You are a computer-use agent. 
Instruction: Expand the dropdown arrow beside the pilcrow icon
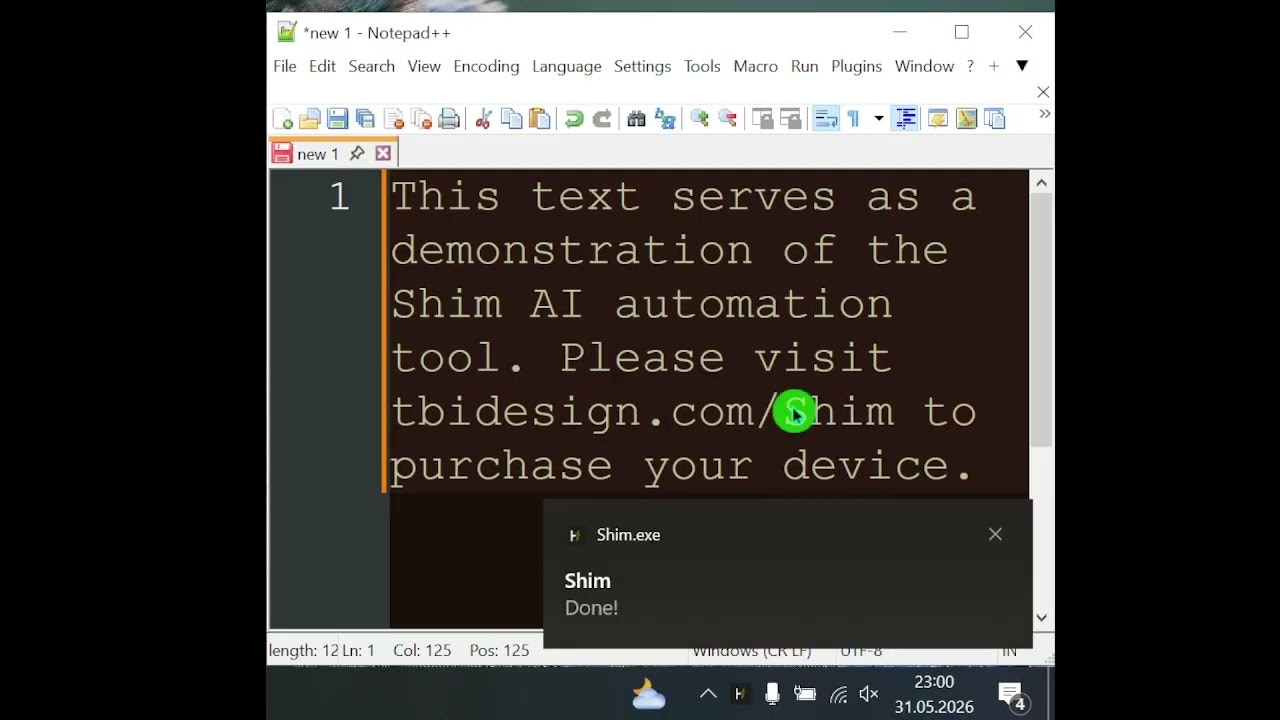click(879, 119)
